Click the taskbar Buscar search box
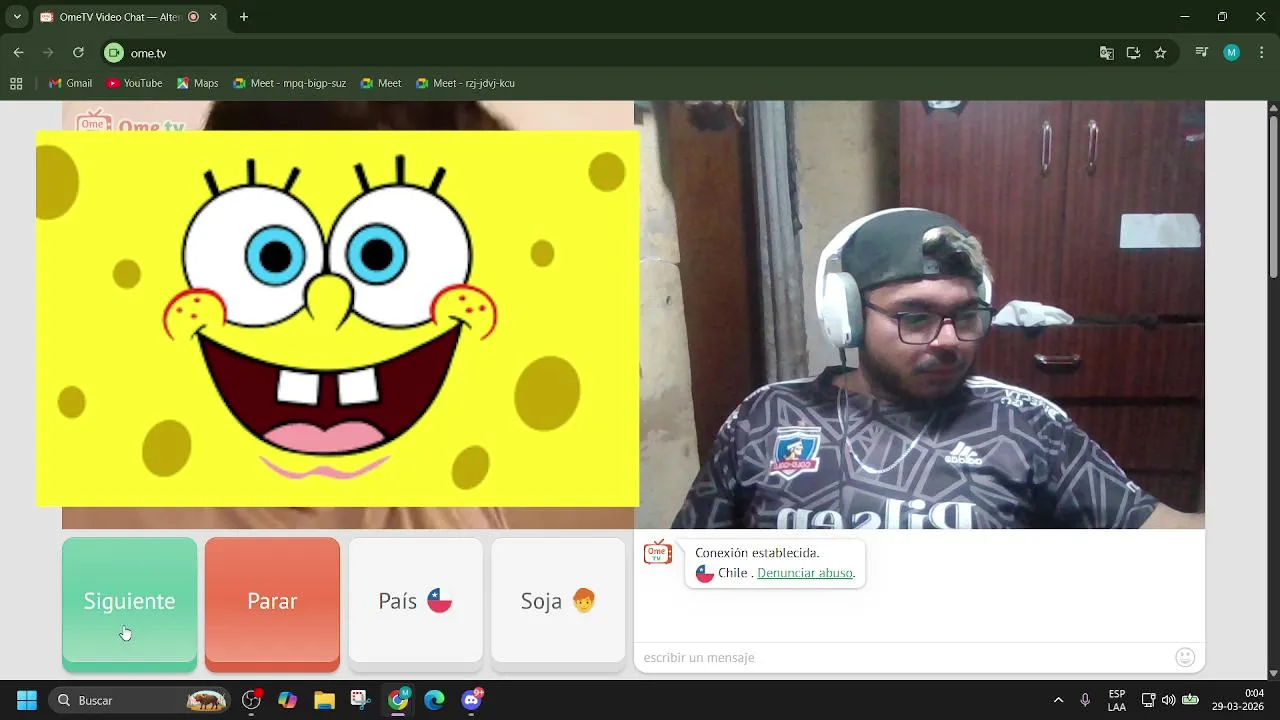This screenshot has height=720, width=1280. [x=141, y=700]
